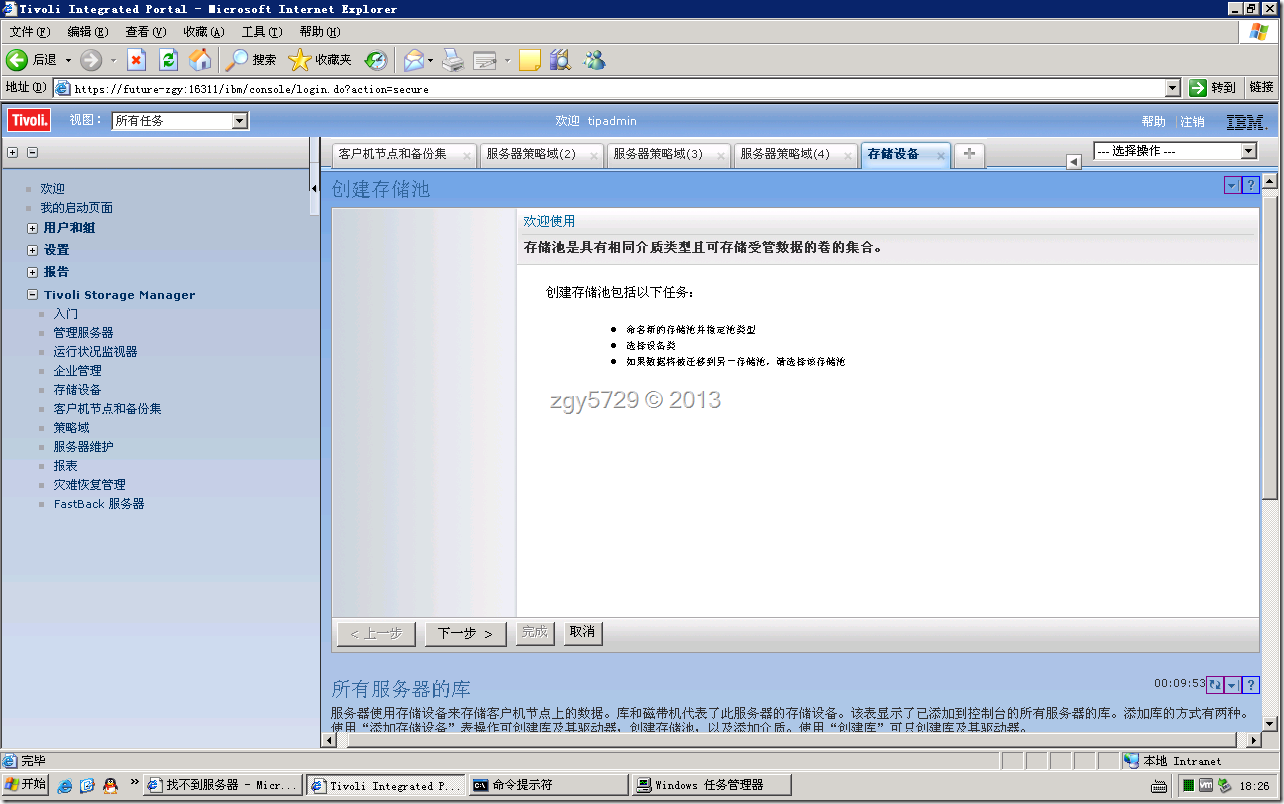
Task: Click the IE Back arrow icon
Action: pyautogui.click(x=17, y=60)
